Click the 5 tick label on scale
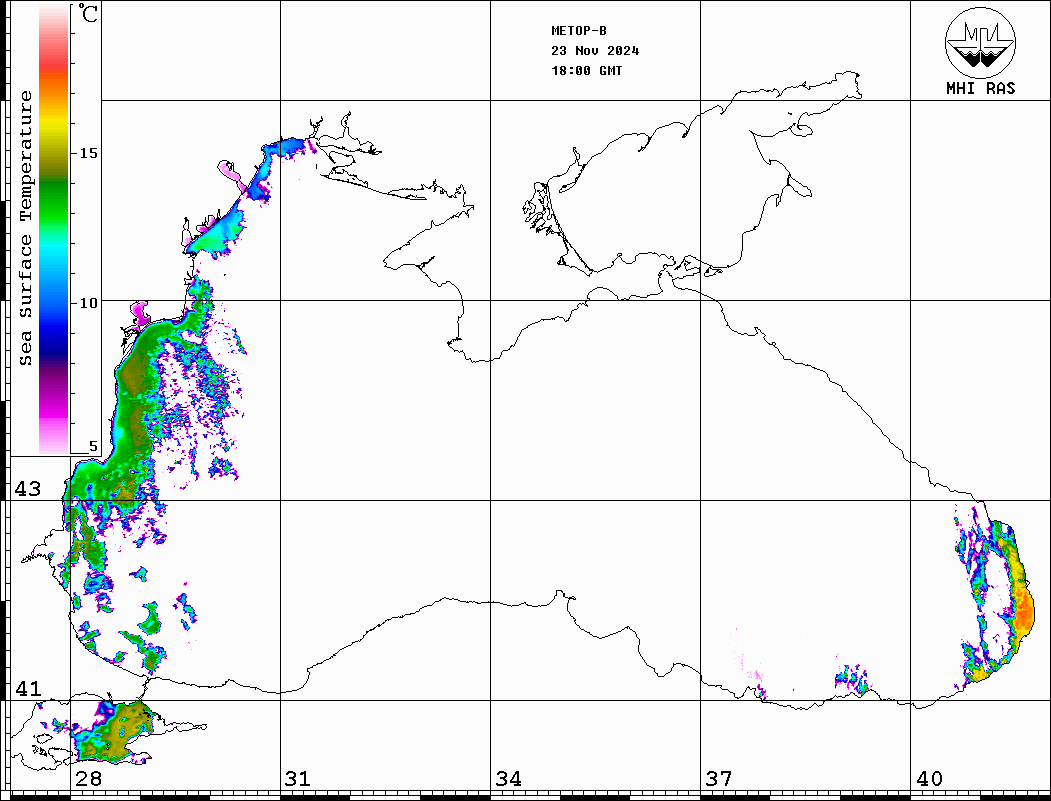1051x801 pixels. tap(93, 446)
